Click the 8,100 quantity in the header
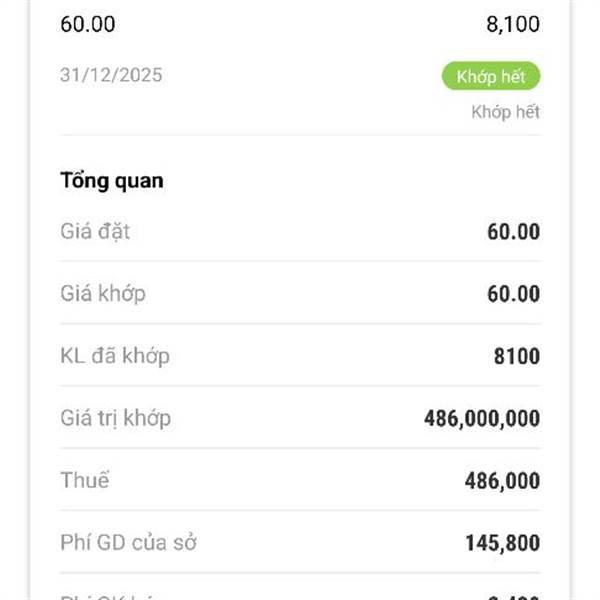Image resolution: width=600 pixels, height=600 pixels. pyautogui.click(x=513, y=24)
